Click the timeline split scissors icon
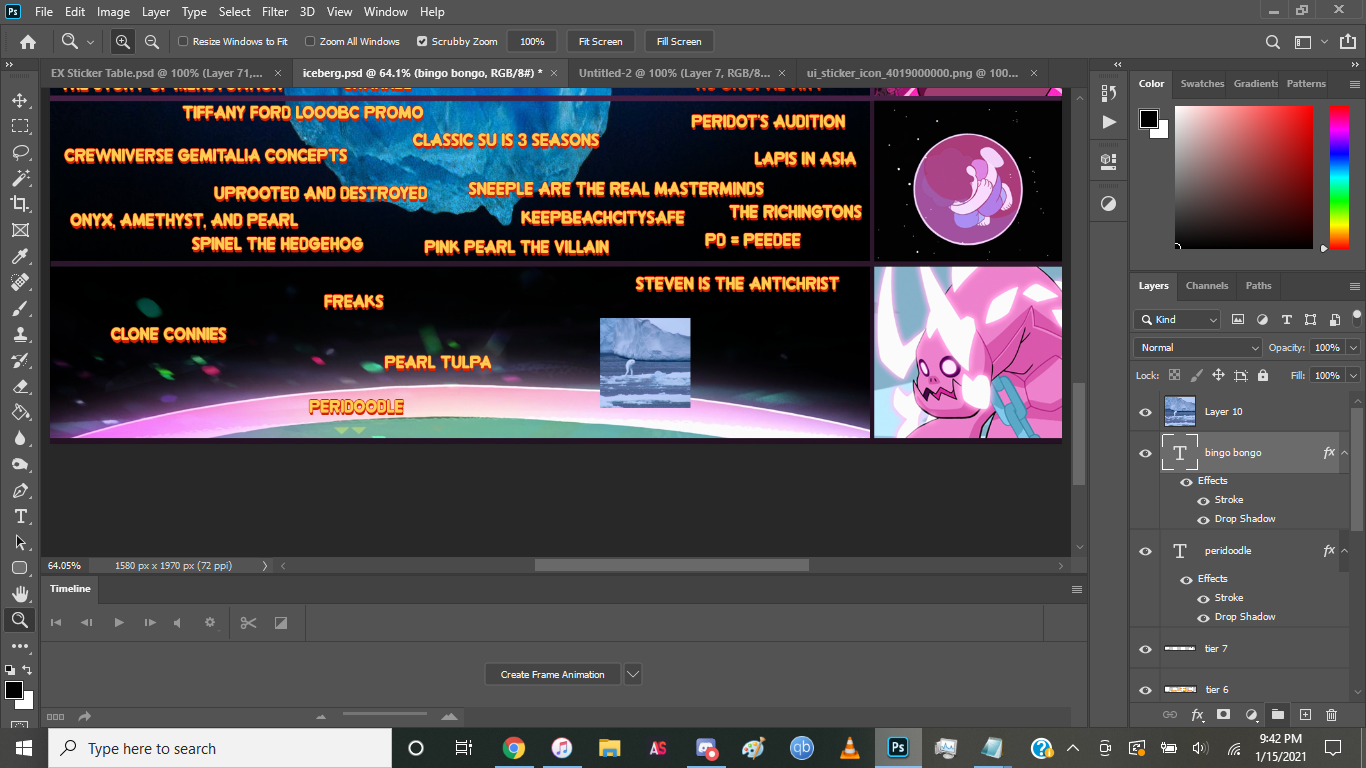This screenshot has height=768, width=1366. point(249,623)
